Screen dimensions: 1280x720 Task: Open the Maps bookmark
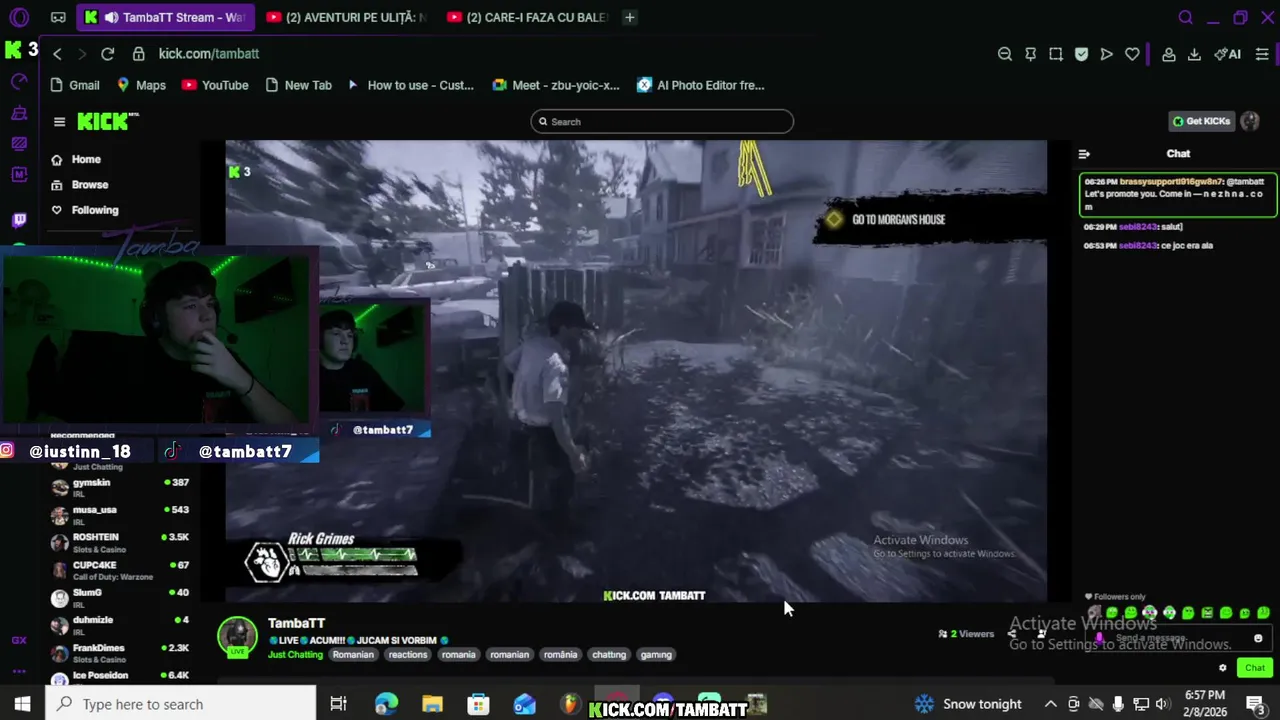click(x=141, y=85)
